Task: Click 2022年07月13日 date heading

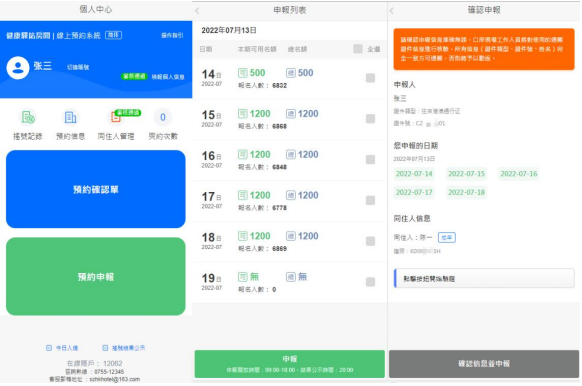Action: pyautogui.click(x=229, y=30)
